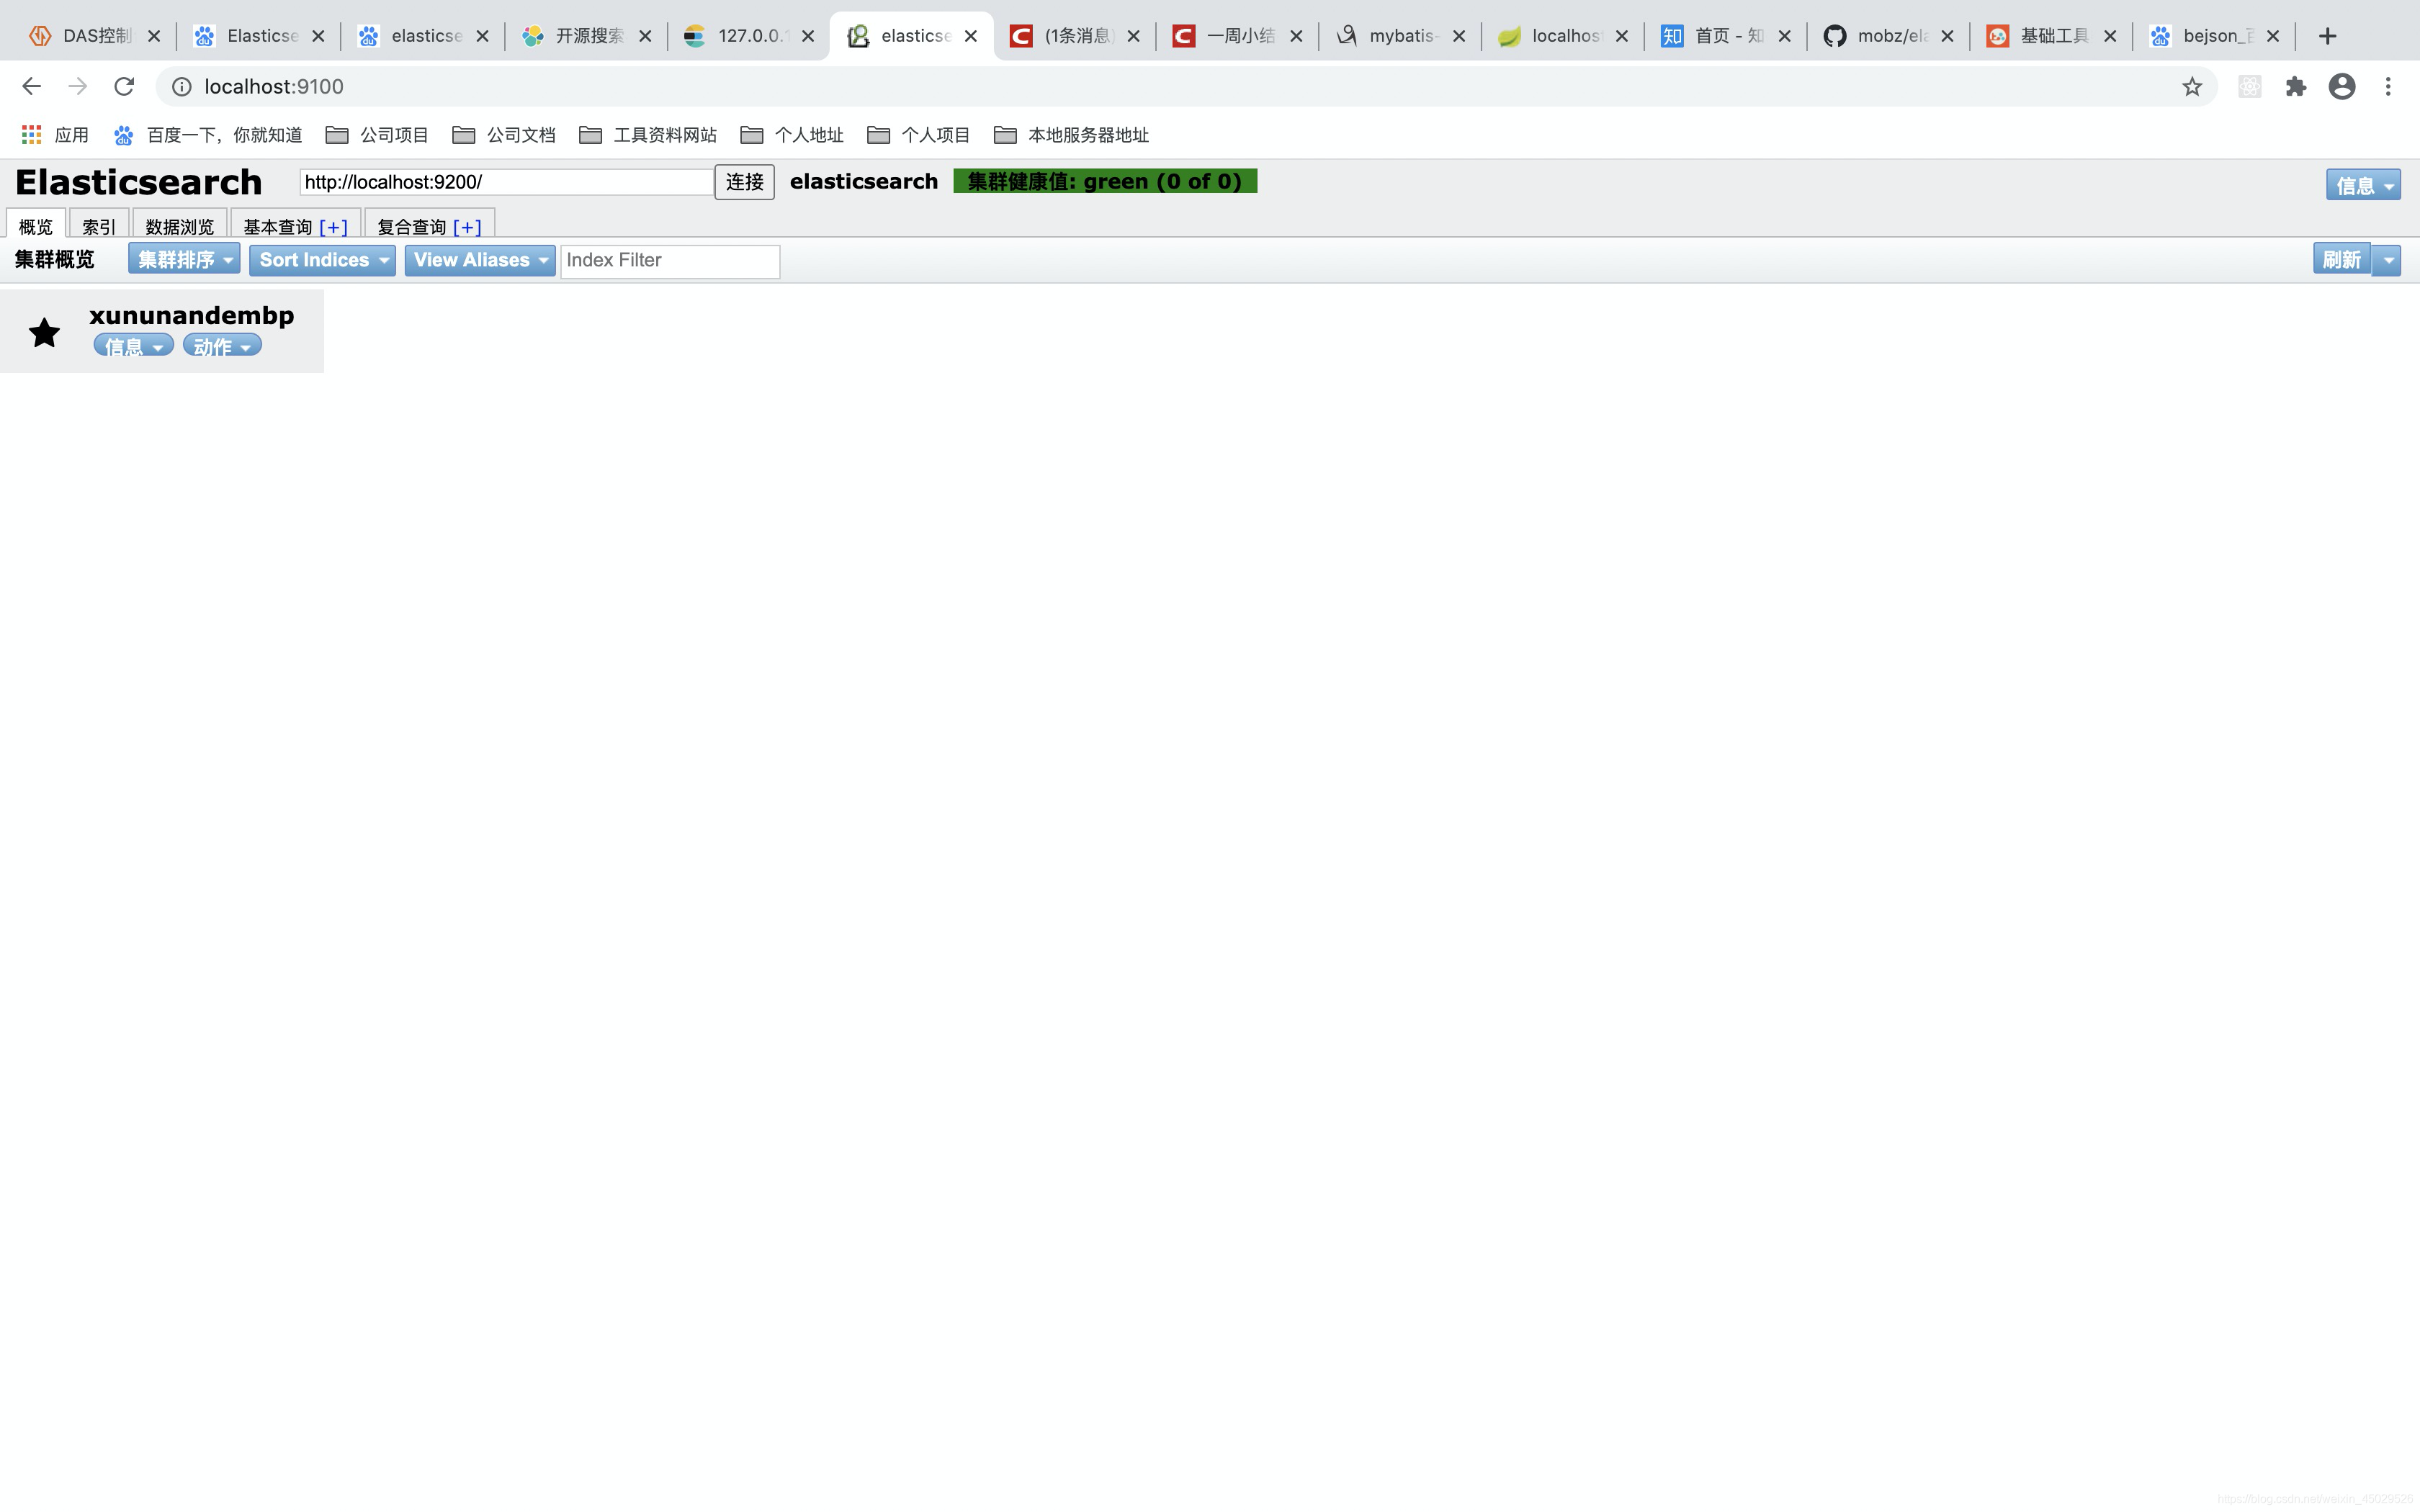The width and height of the screenshot is (2420, 1512).
Task: Click the browser reload icon
Action: (124, 87)
